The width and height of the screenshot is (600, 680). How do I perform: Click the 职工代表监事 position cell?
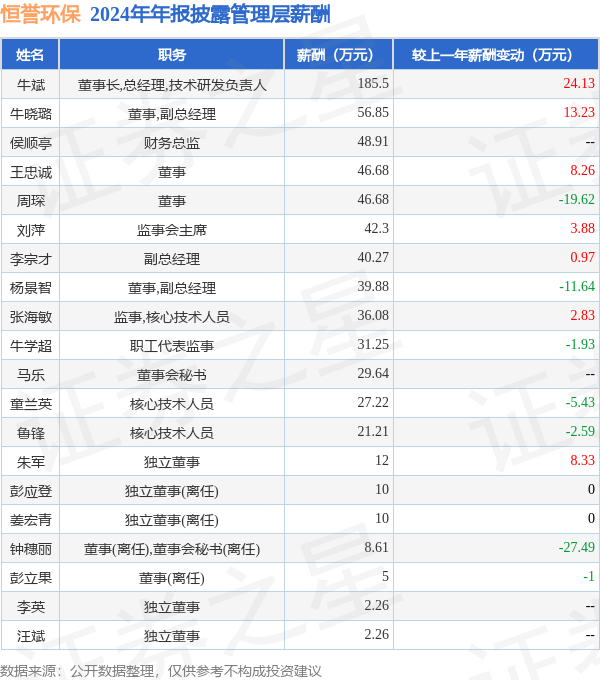tap(172, 346)
